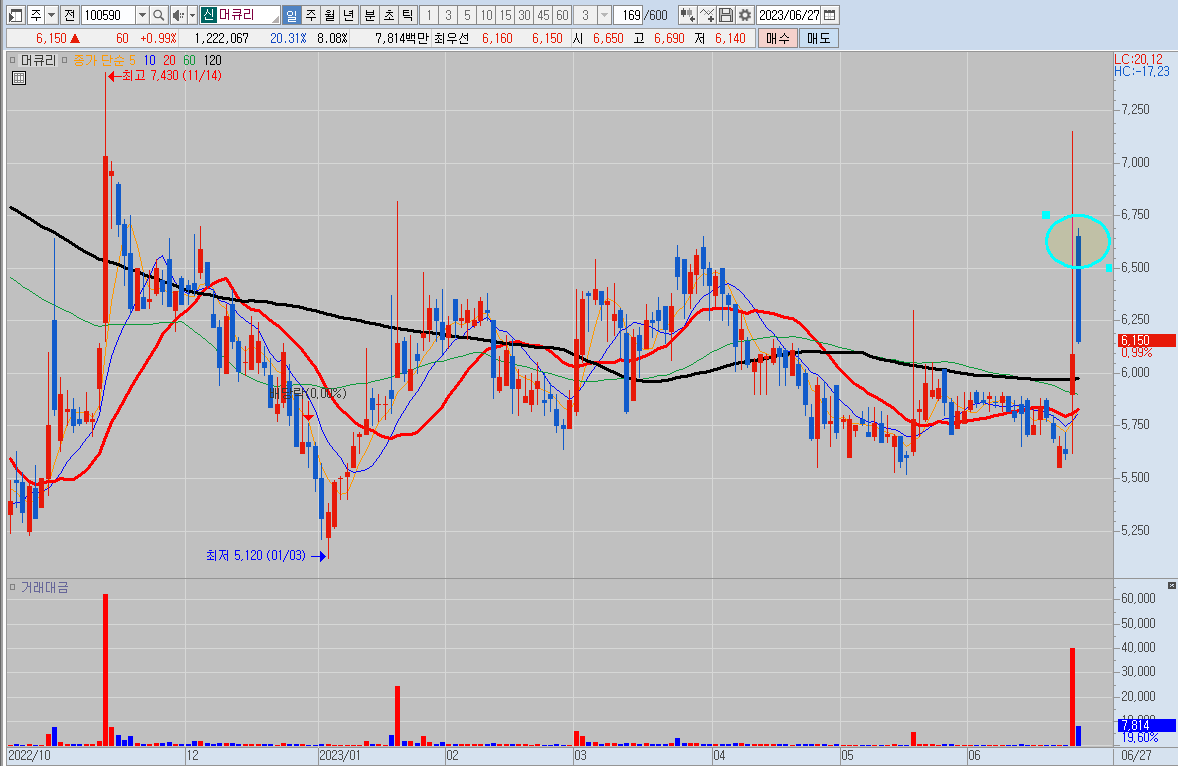Click the 10-day moving average label

tap(150, 60)
